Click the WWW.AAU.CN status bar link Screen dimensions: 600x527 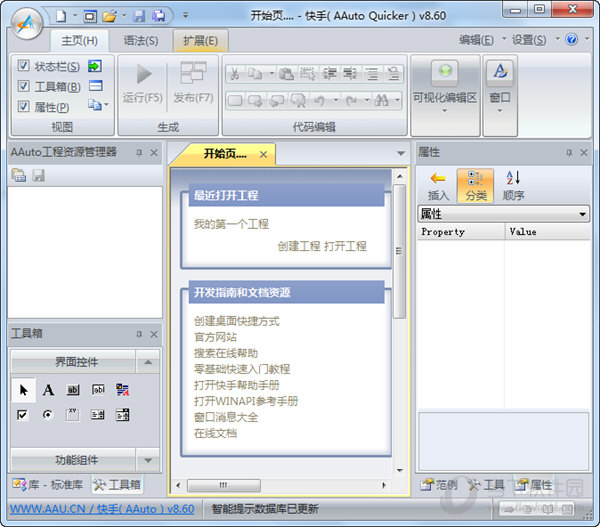point(102,509)
